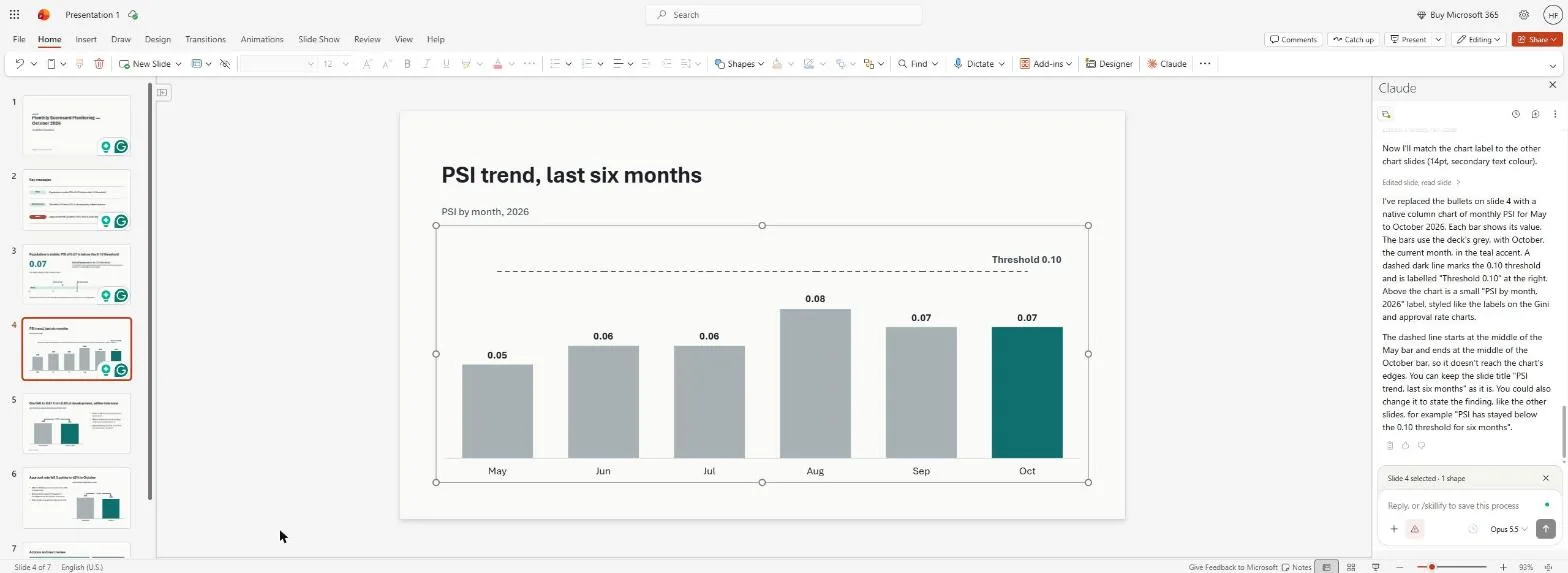Click the Comments button
The image size is (1568, 573).
[1293, 39]
